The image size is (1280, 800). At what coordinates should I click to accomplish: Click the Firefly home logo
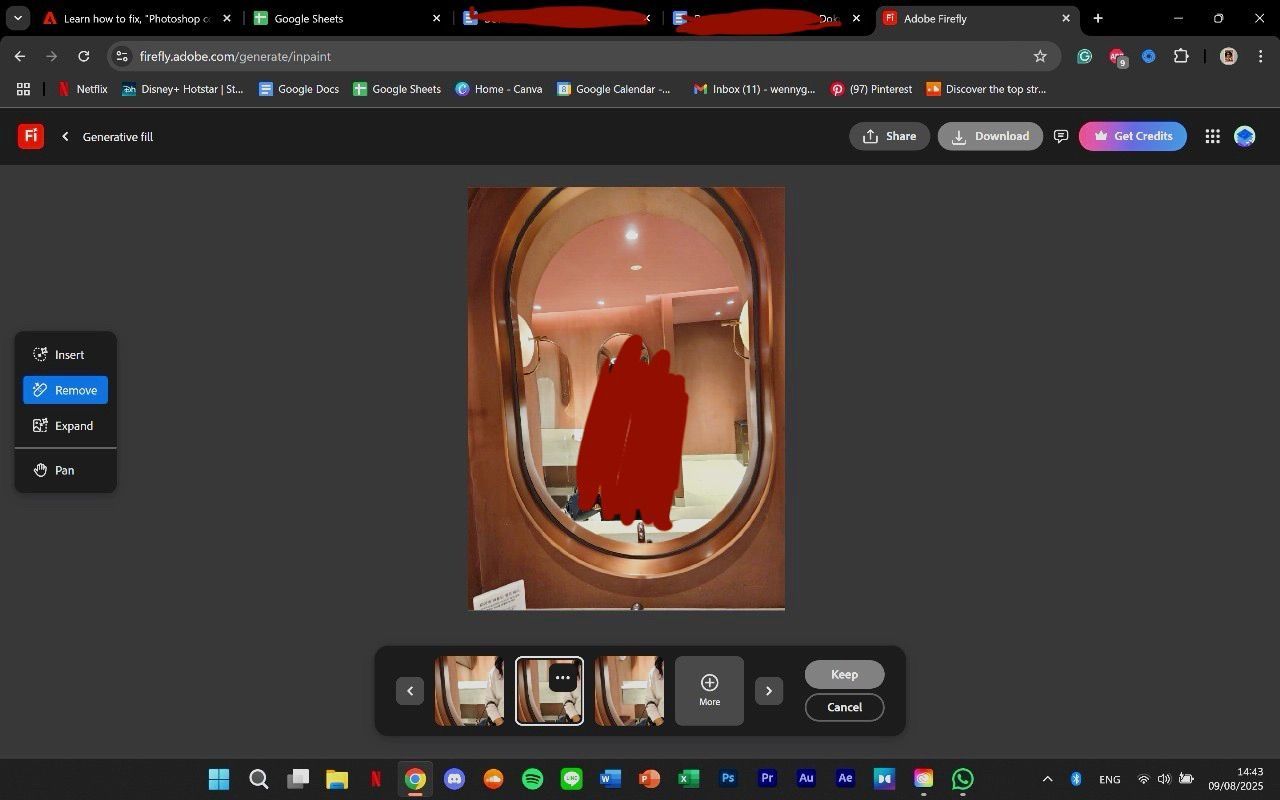(x=31, y=136)
